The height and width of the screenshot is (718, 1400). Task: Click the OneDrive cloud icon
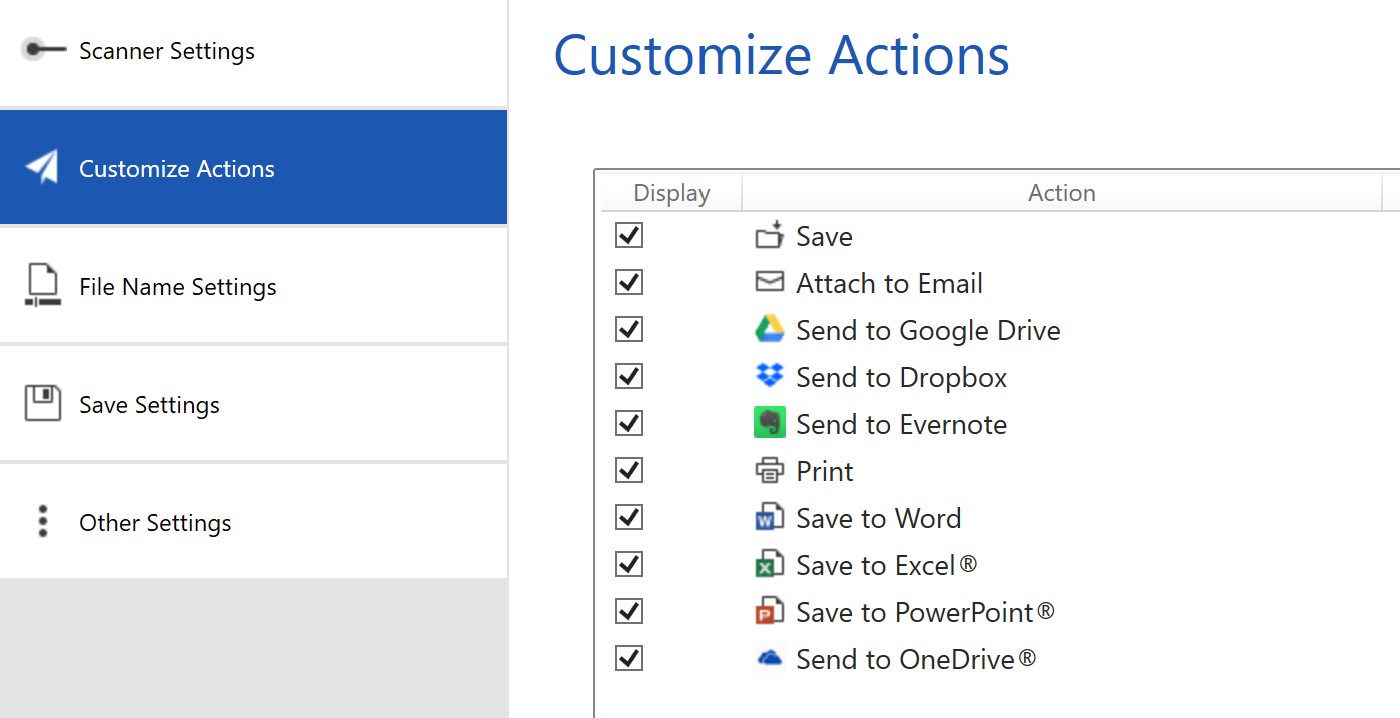click(x=769, y=658)
